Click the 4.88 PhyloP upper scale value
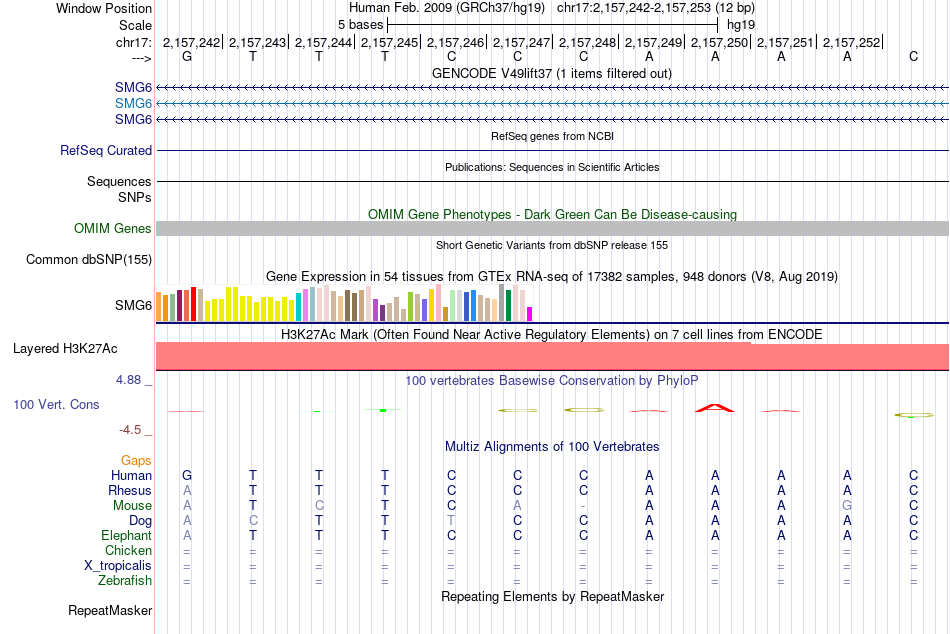This screenshot has width=950, height=634. (128, 380)
